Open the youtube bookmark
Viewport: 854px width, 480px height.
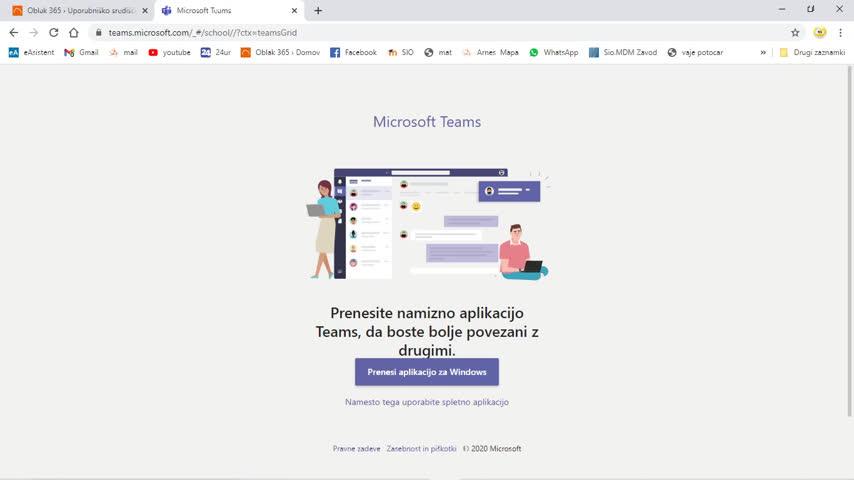point(169,52)
